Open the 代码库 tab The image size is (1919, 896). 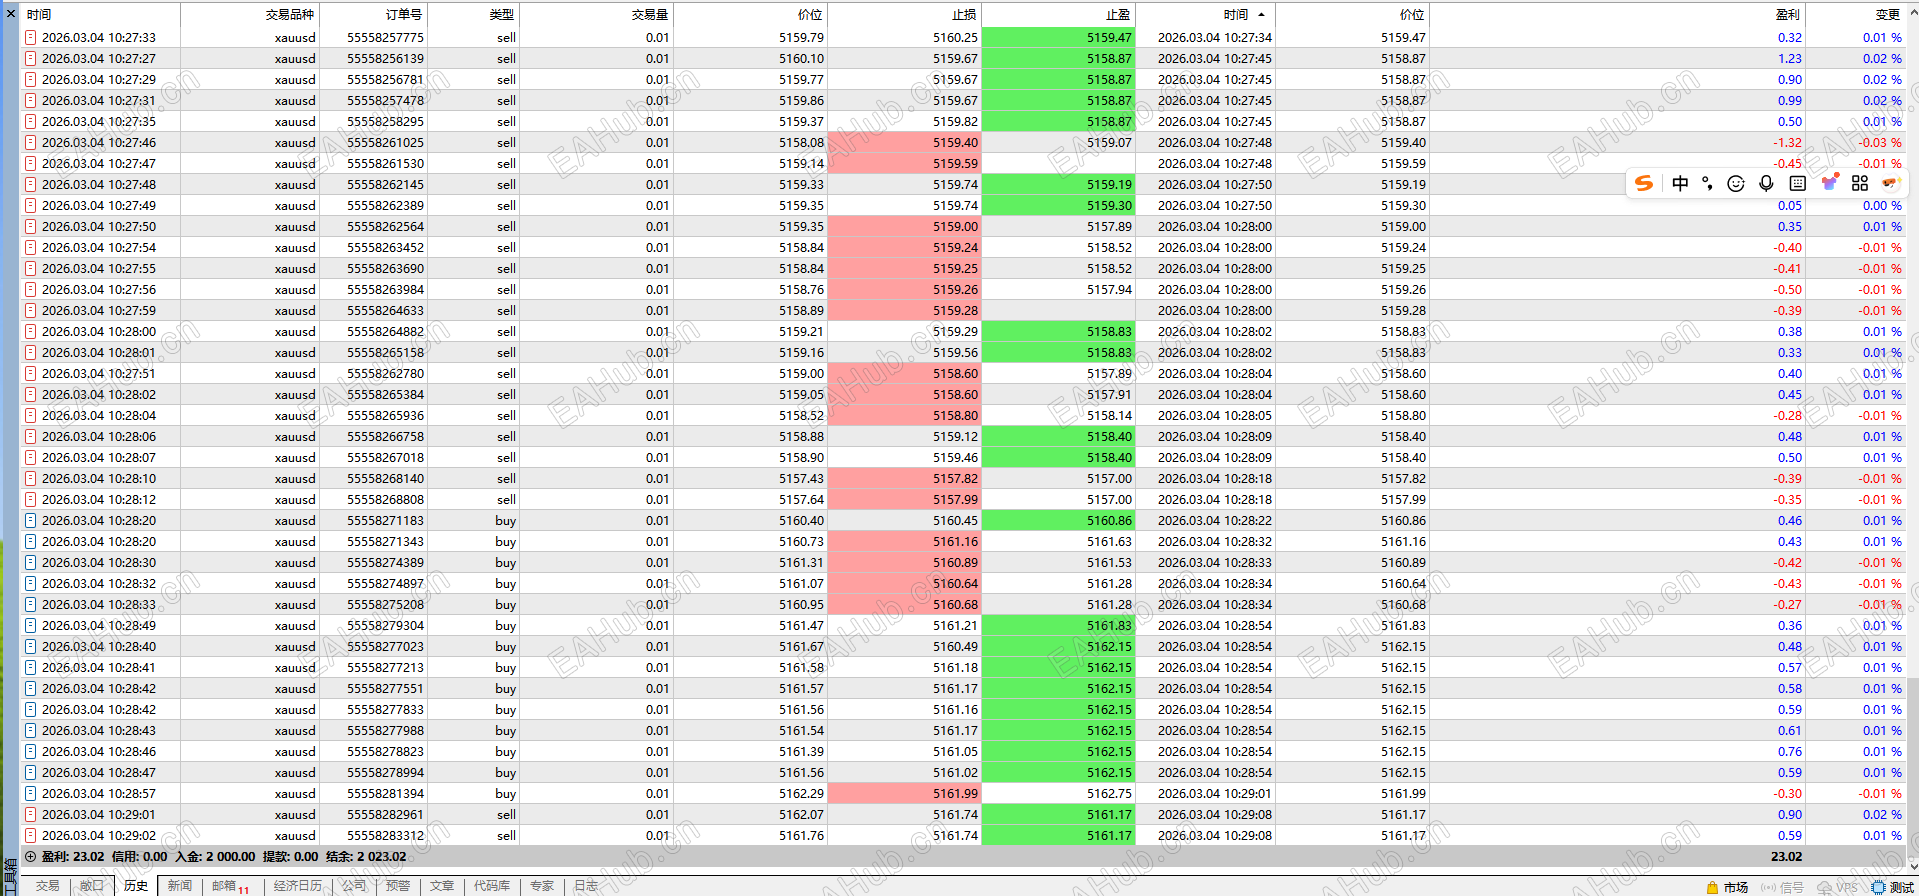[492, 886]
